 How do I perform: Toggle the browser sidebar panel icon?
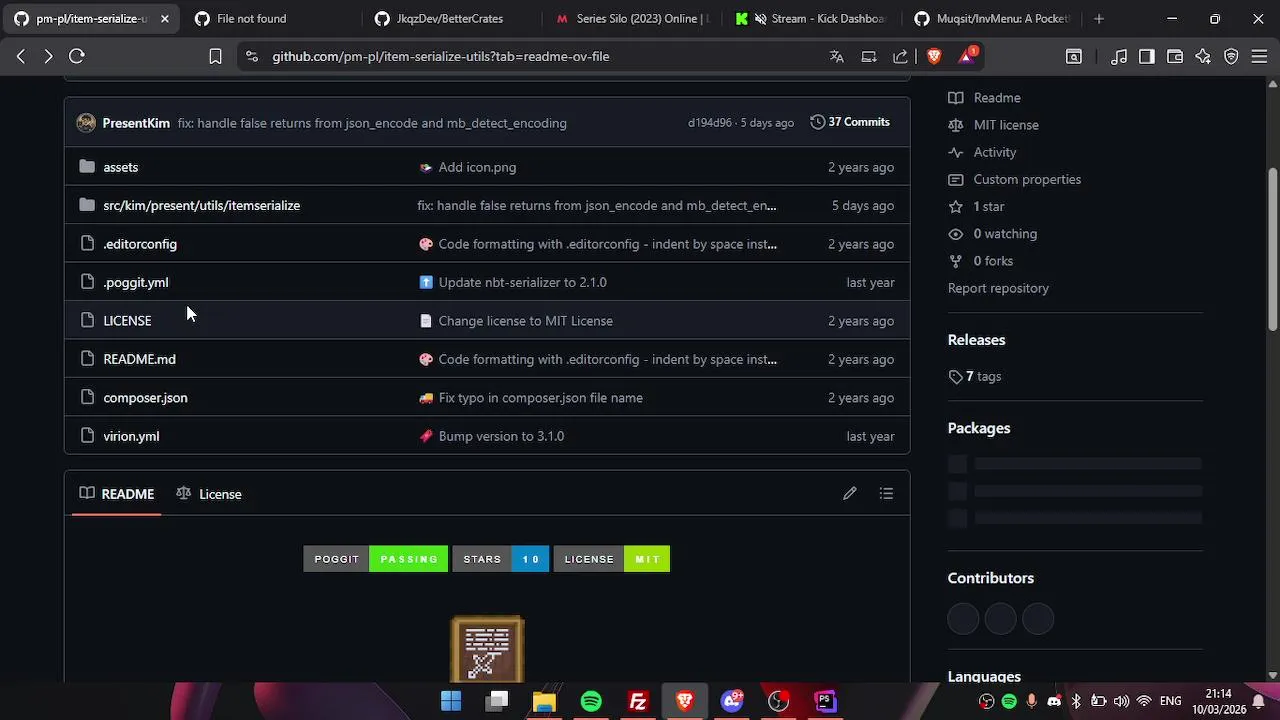click(x=1147, y=56)
